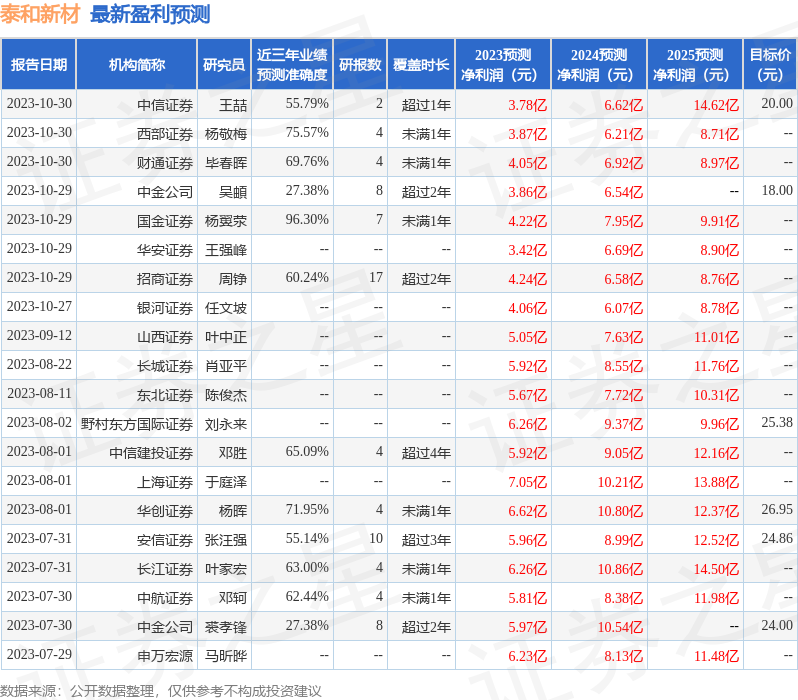
Task: Click the 2024预测净利润 header
Action: pyautogui.click(x=599, y=65)
